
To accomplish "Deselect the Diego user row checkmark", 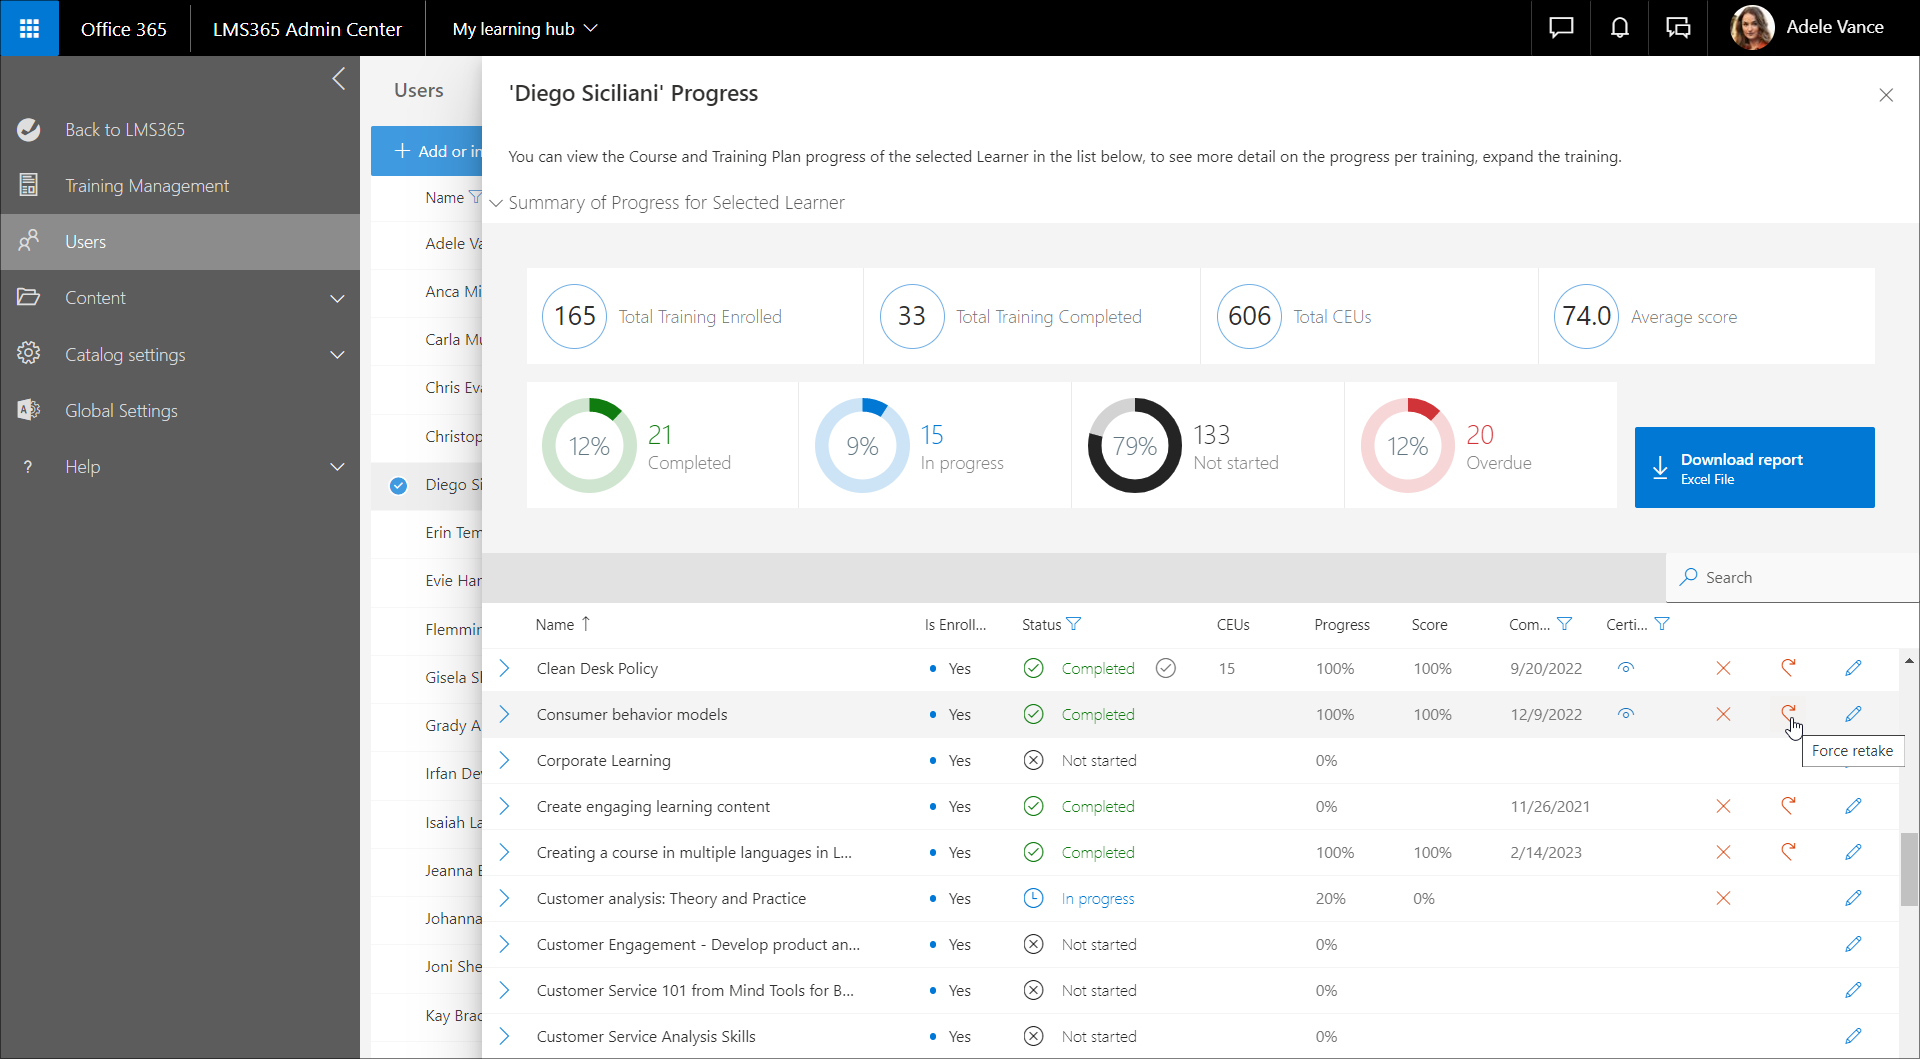I will point(398,485).
